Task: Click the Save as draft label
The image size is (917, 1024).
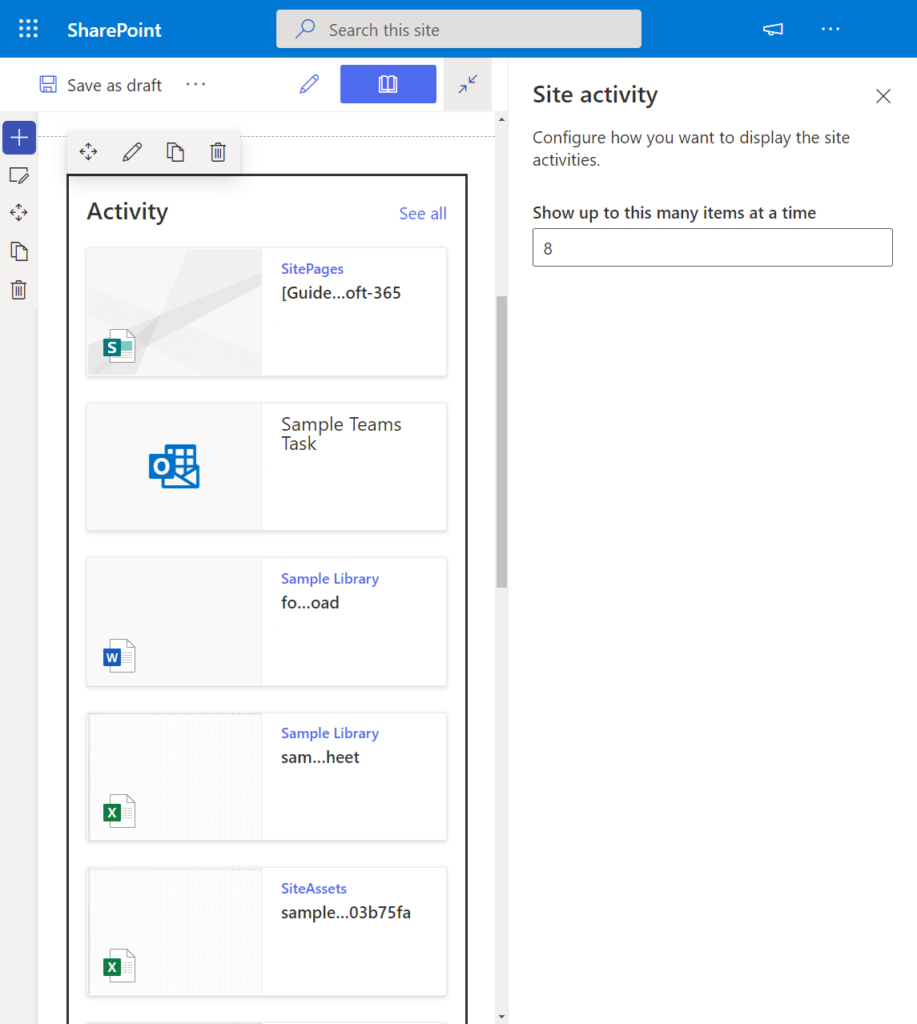Action: tap(114, 86)
